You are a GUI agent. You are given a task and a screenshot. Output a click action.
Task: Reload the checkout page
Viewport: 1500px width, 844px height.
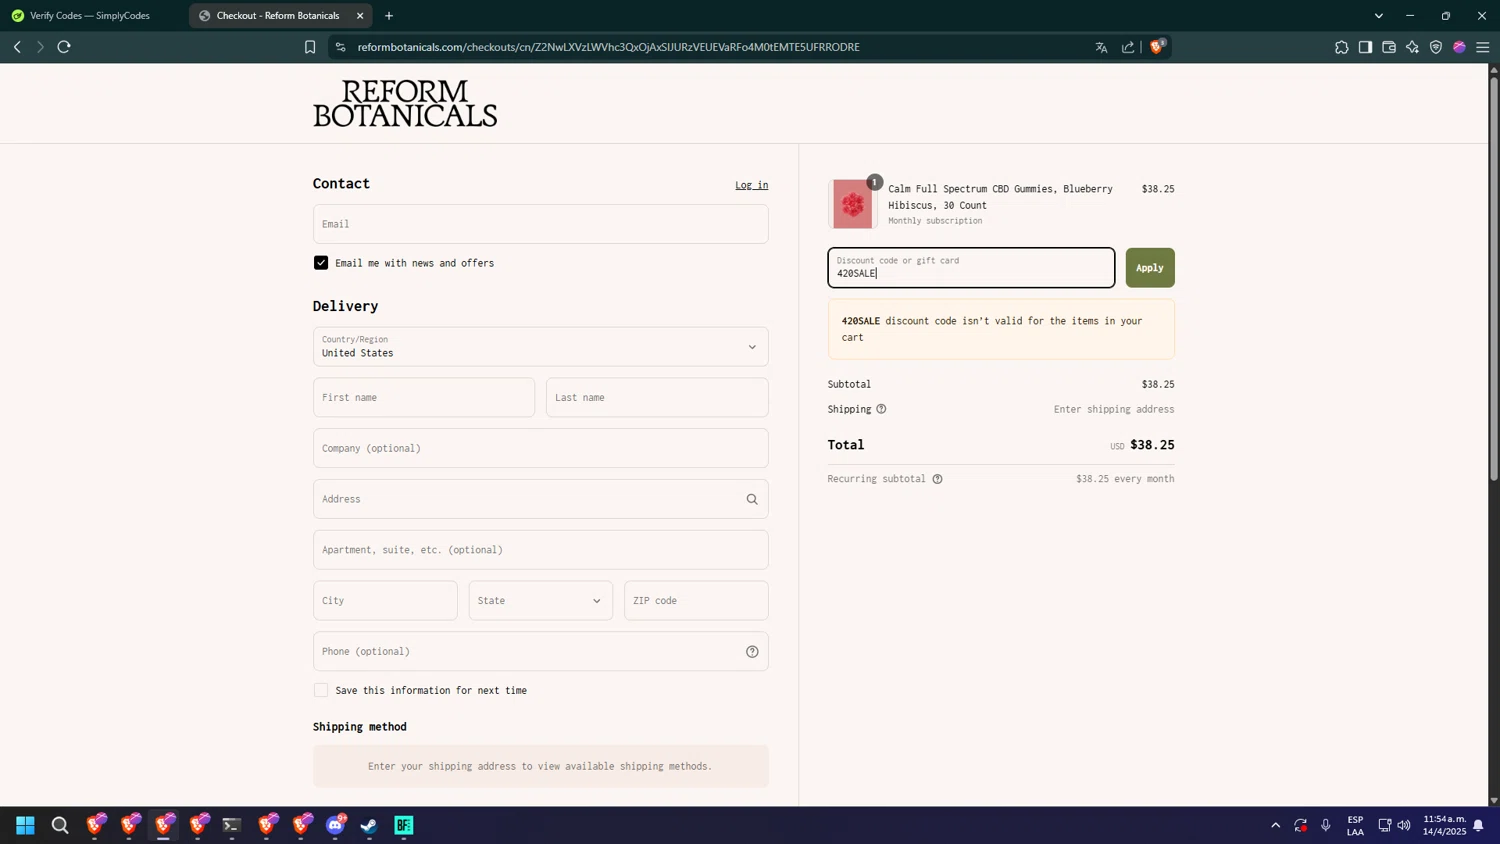coord(64,47)
